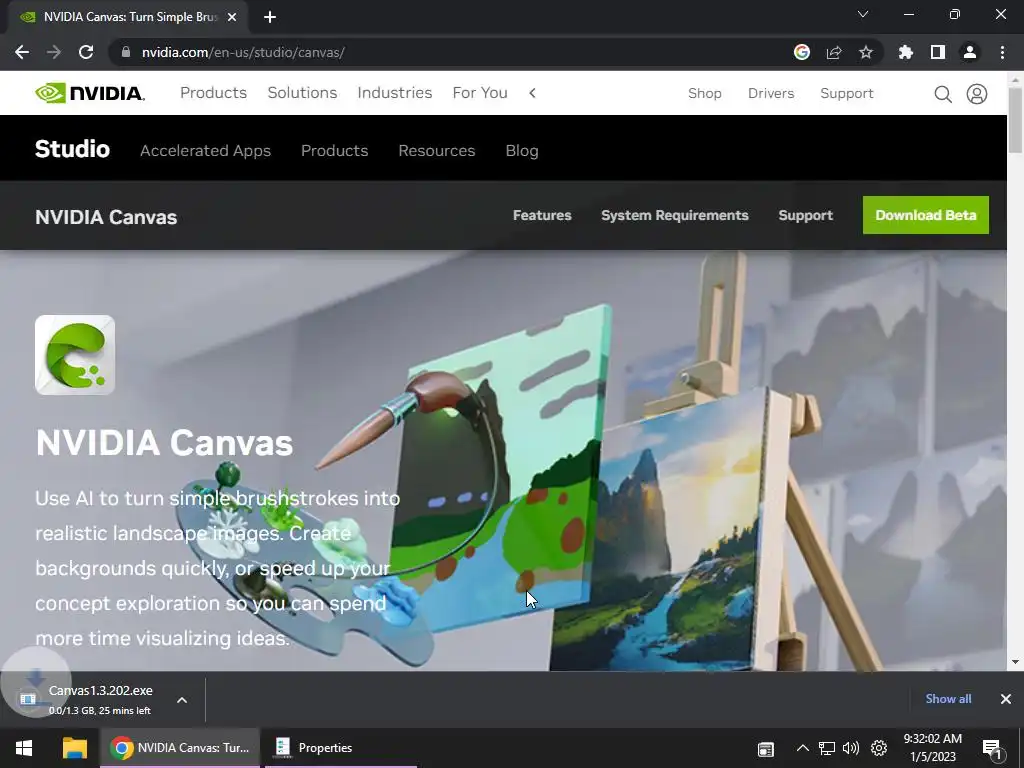Screen dimensions: 1024x768
Task: Click the NVIDIA Canvas app icon
Action: coord(75,355)
